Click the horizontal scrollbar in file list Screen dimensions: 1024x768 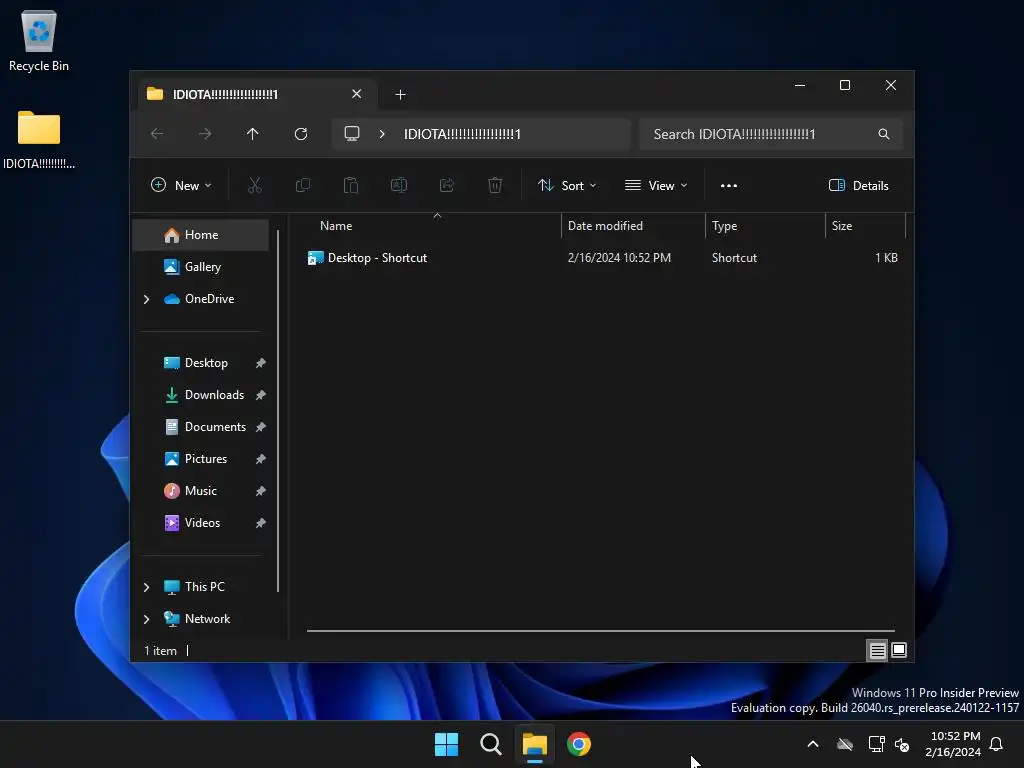coord(600,631)
